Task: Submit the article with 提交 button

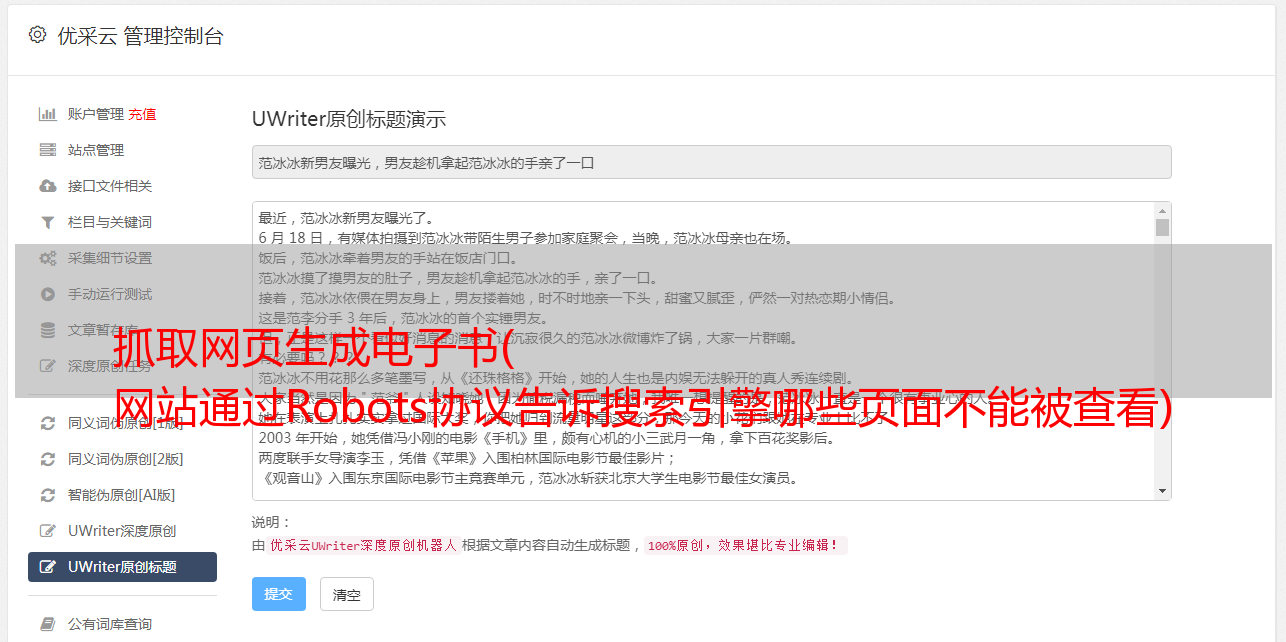Action: [279, 594]
